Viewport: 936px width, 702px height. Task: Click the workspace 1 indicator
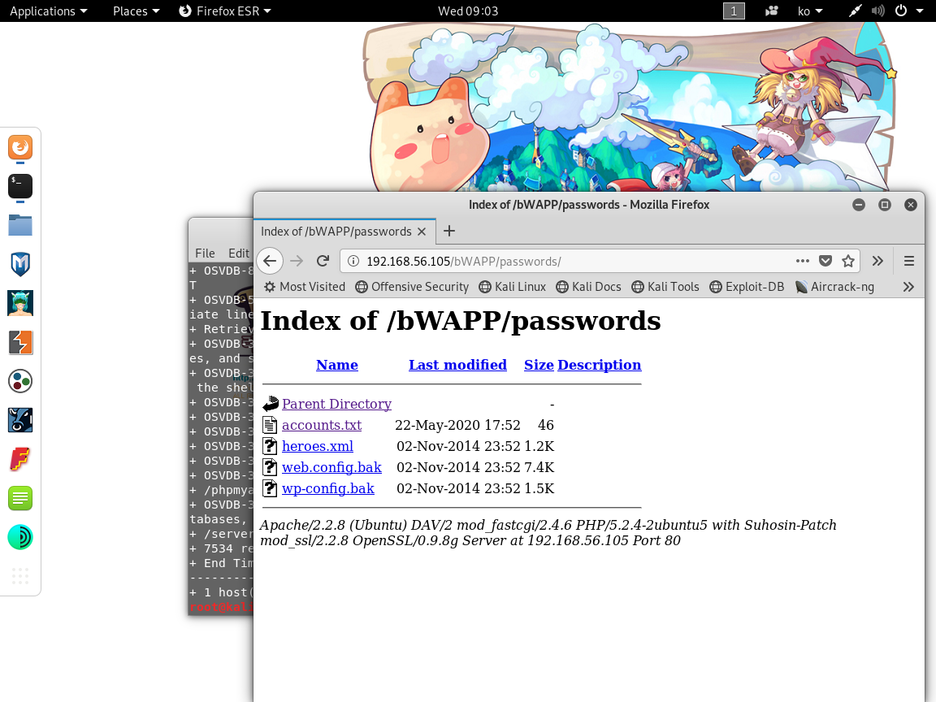[x=734, y=11]
